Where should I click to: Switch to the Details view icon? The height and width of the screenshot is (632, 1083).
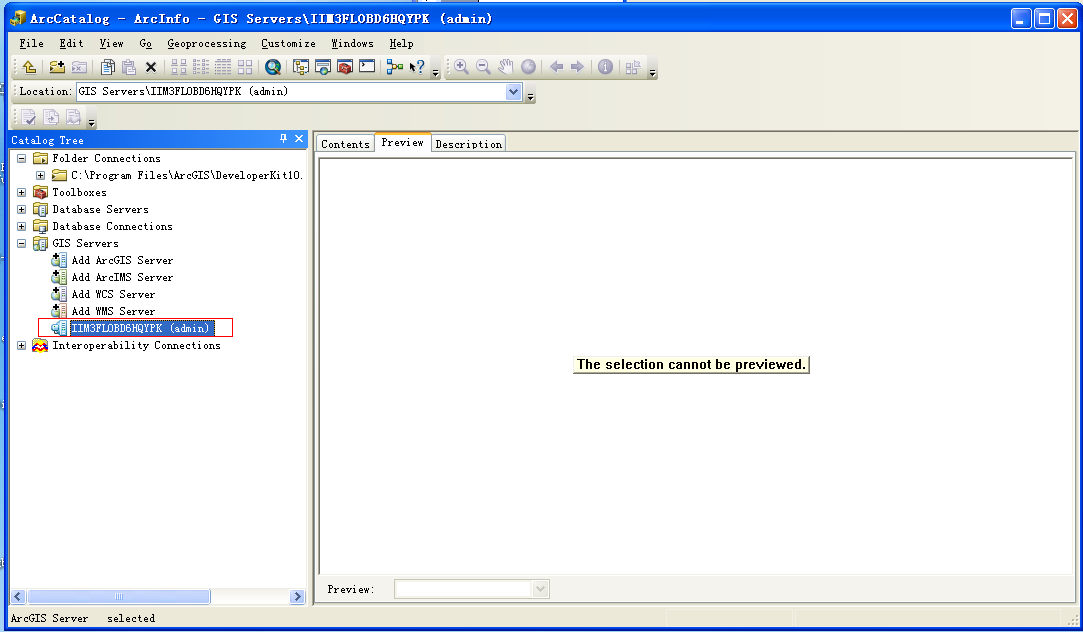pyautogui.click(x=223, y=67)
